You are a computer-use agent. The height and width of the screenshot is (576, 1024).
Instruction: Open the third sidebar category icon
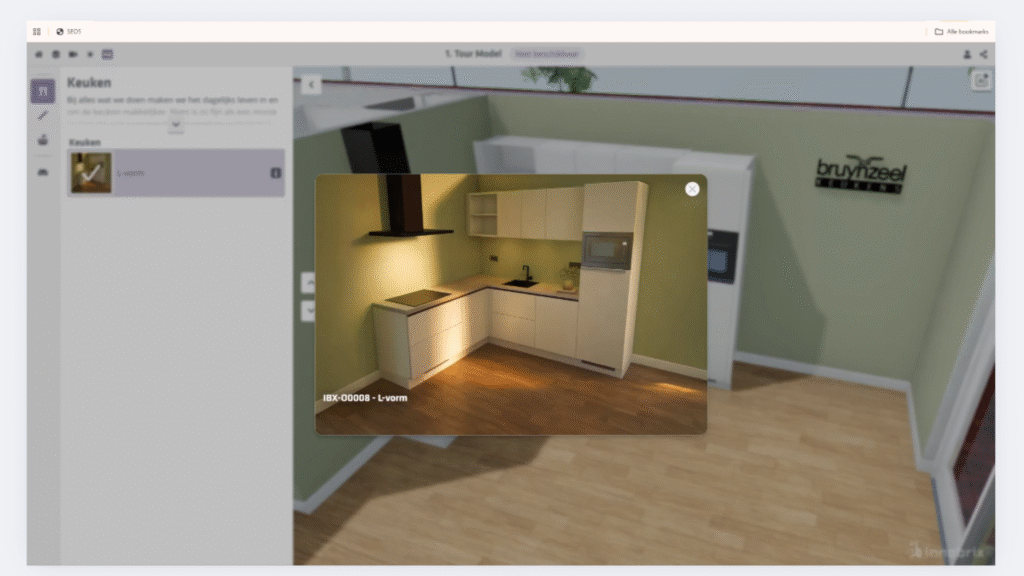42,140
